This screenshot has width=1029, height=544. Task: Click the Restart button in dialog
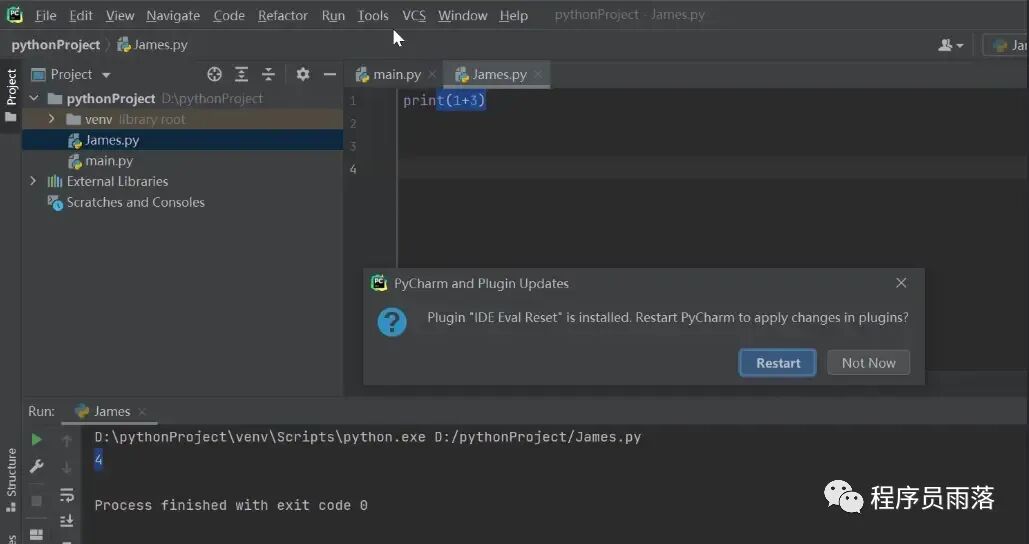[x=778, y=363]
